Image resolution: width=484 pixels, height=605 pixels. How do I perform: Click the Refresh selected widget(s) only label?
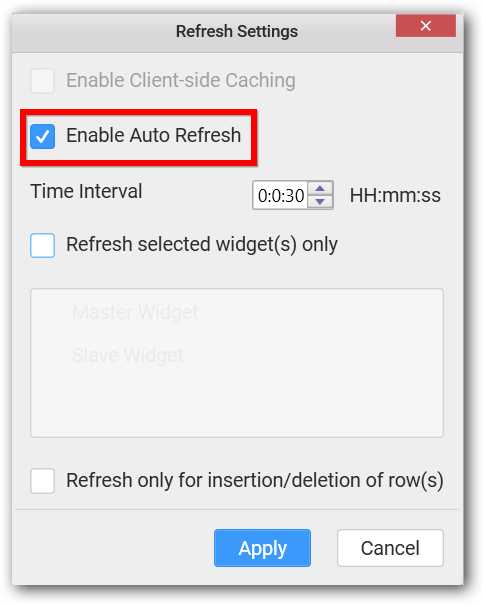coord(202,245)
